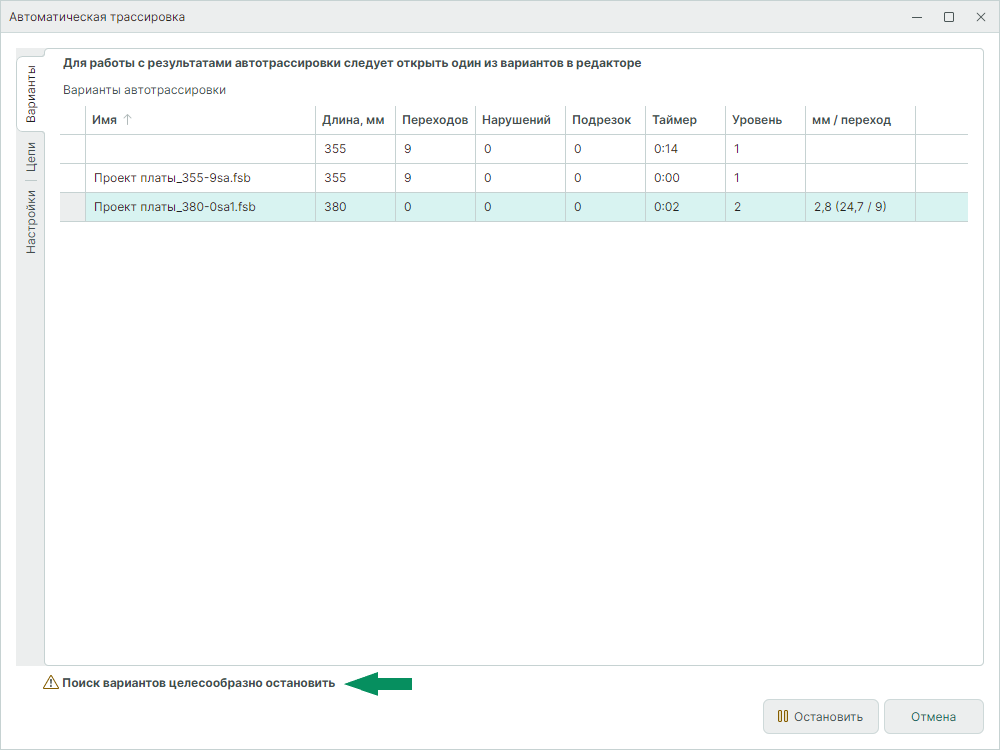Click the warning triangle icon
This screenshot has height=750, width=1000.
[51, 683]
